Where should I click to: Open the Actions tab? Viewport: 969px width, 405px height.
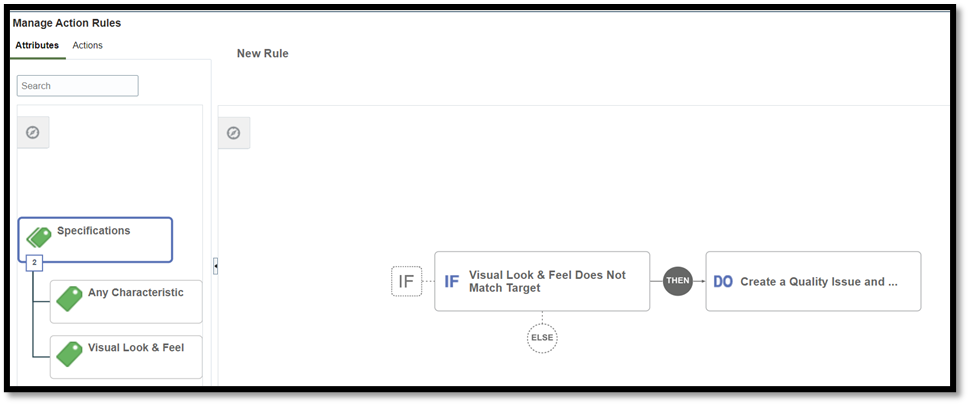click(88, 45)
